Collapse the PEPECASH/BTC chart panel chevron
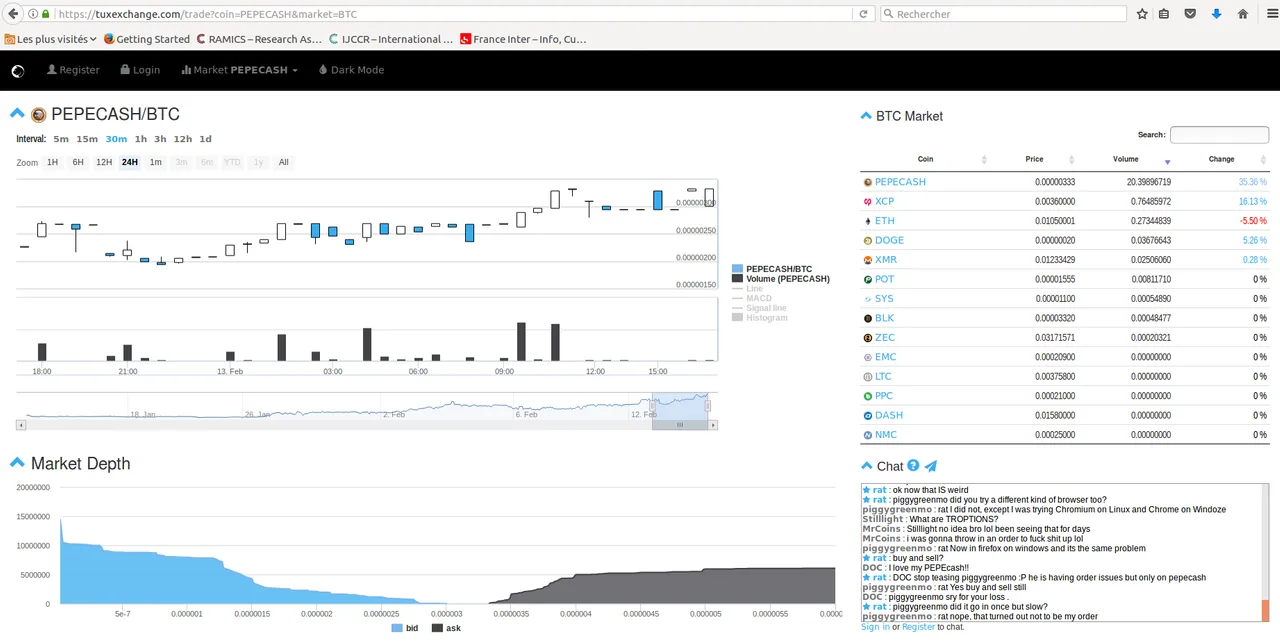Viewport: 1280px width, 644px height. coord(17,113)
